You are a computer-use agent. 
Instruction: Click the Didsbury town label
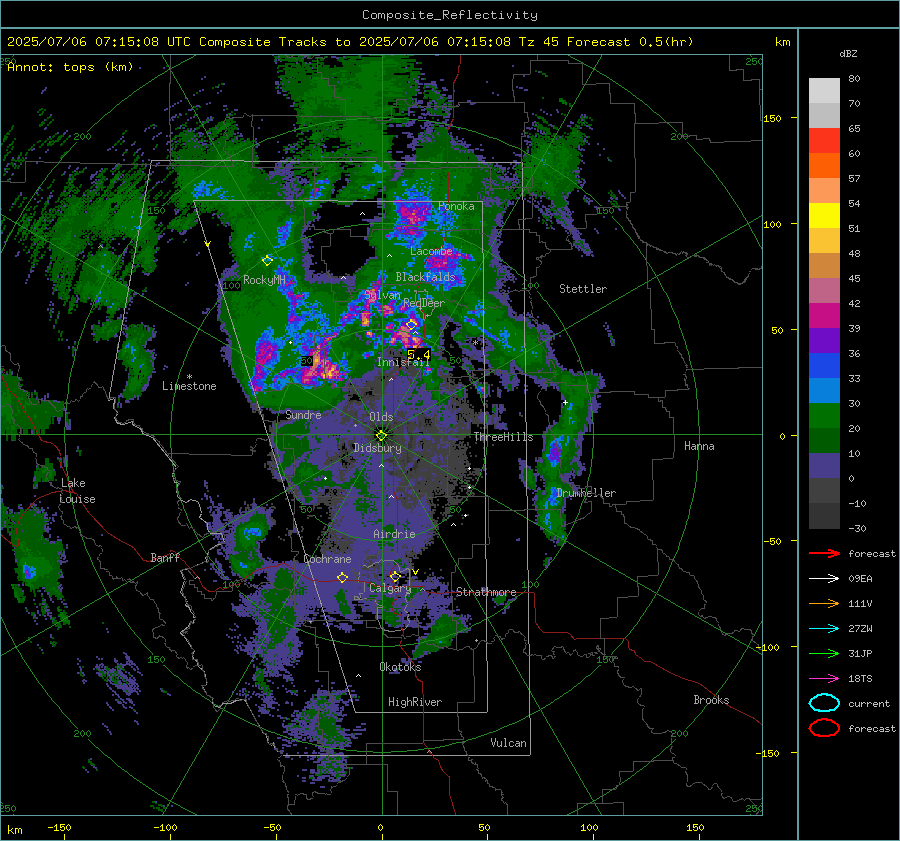pos(377,448)
